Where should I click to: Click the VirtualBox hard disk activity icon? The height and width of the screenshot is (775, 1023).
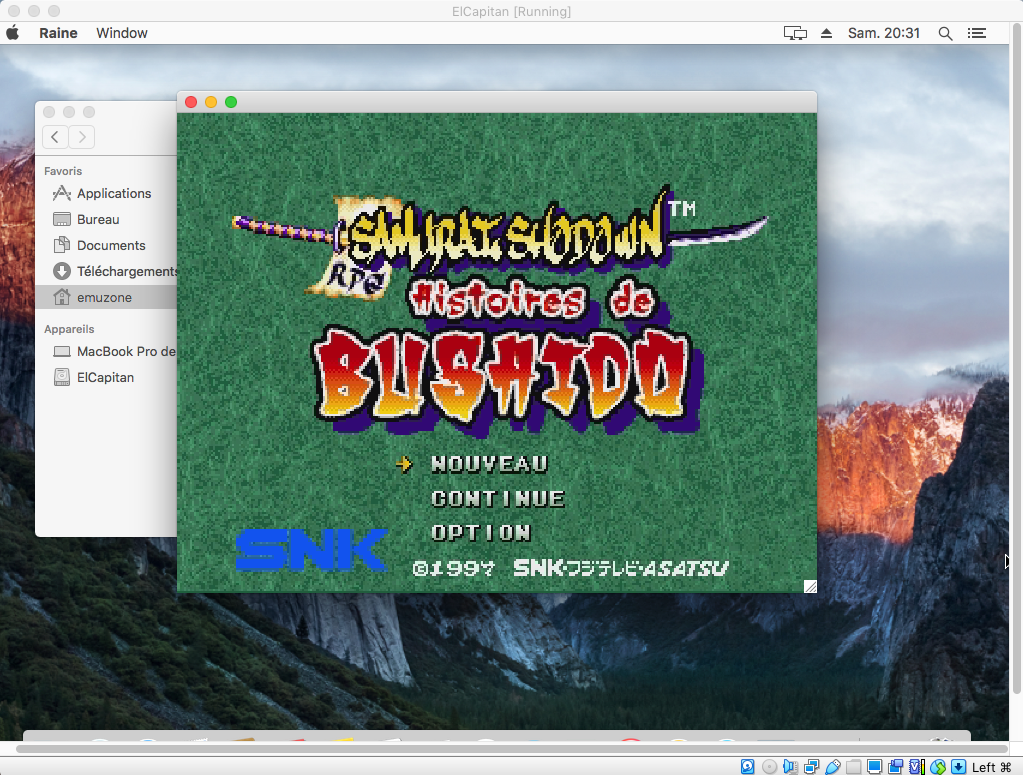pos(748,767)
